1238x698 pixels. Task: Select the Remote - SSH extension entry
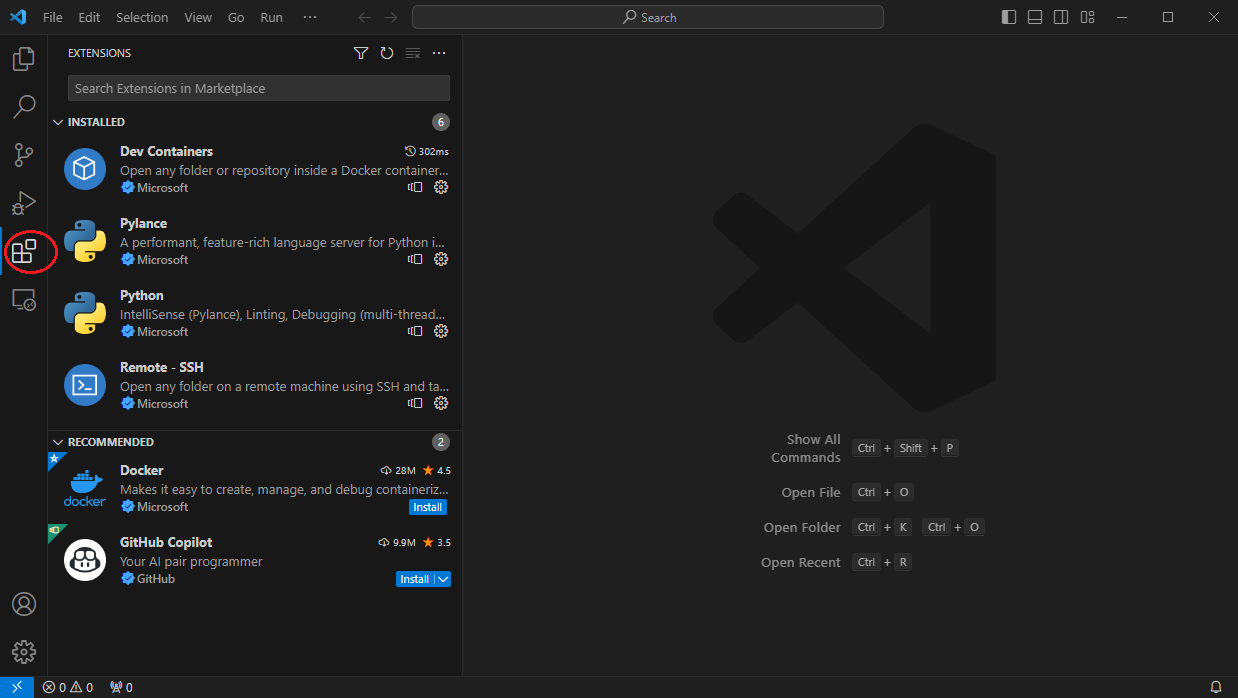click(255, 385)
